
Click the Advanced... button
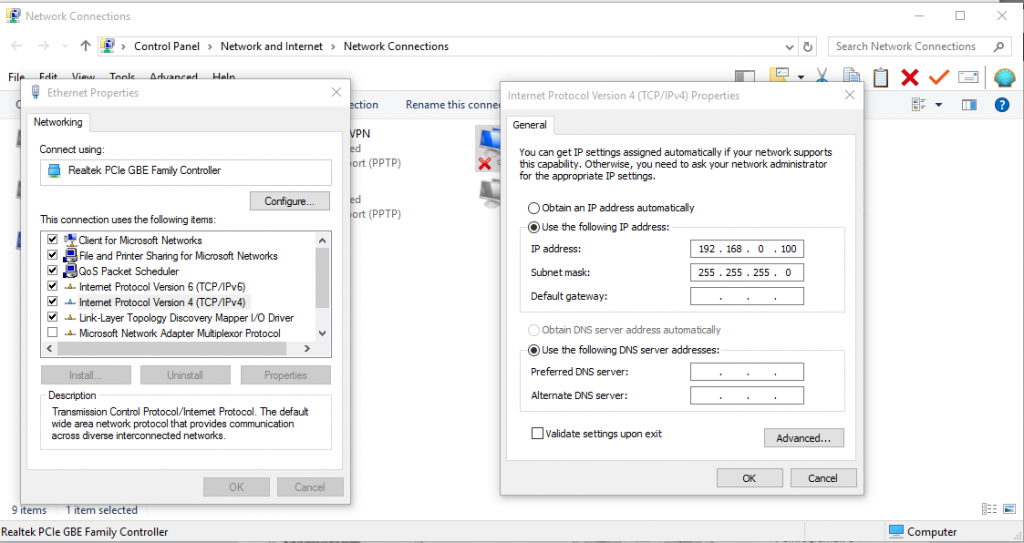(803, 438)
